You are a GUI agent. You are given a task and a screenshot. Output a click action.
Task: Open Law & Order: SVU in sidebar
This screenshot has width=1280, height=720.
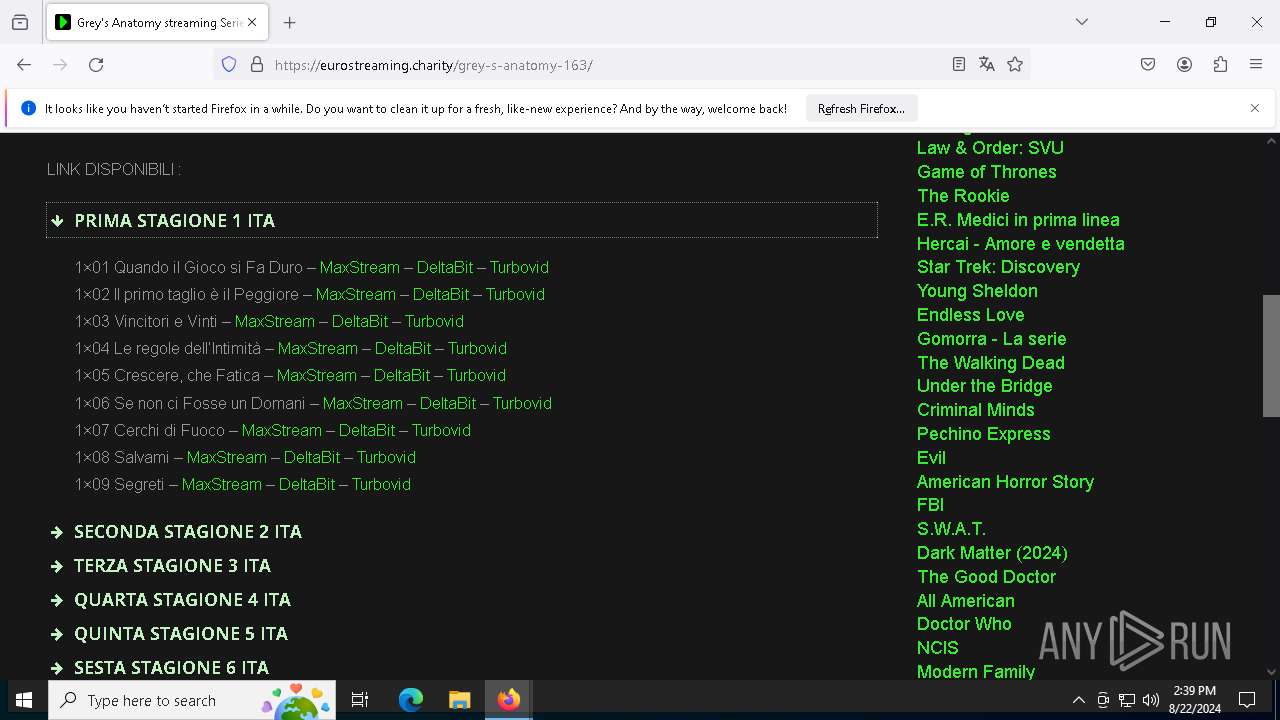coord(990,148)
